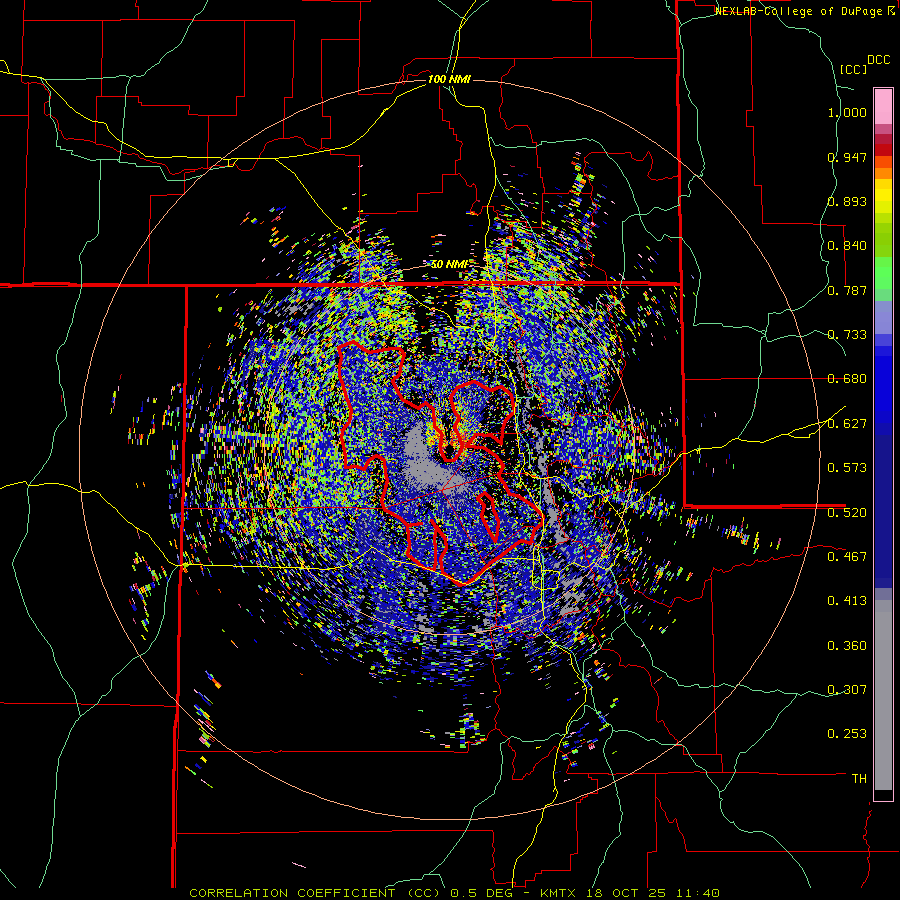The width and height of the screenshot is (900, 900).
Task: Select the 0.893 legend value
Action: click(x=847, y=201)
